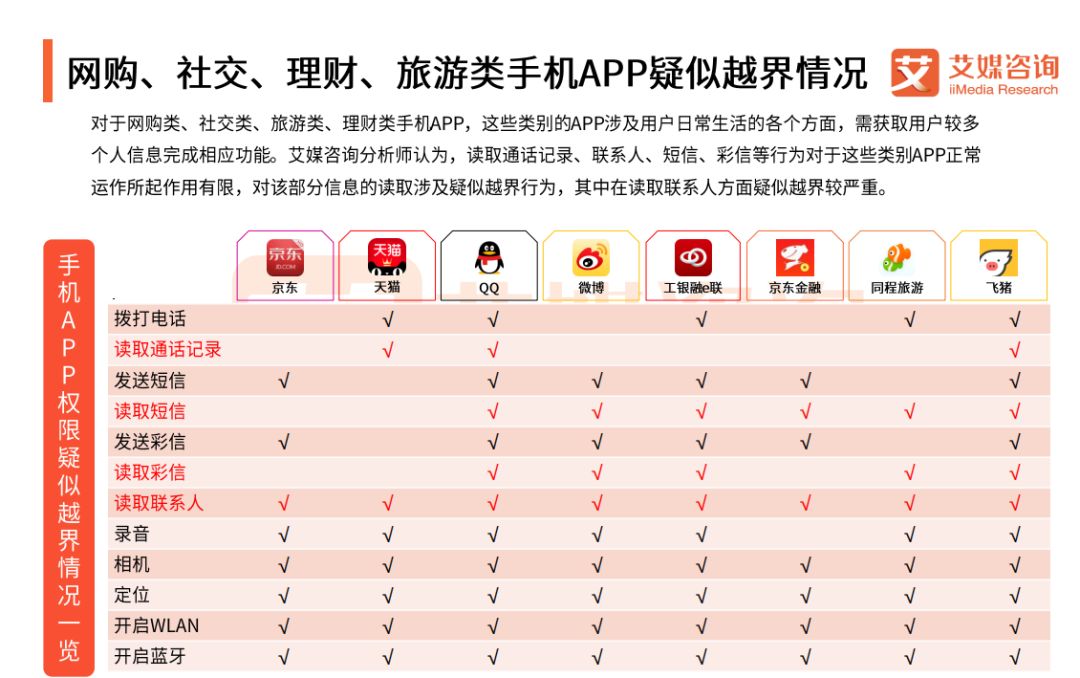Select the 读取短信 row label
The width and height of the screenshot is (1080, 678).
pos(150,411)
